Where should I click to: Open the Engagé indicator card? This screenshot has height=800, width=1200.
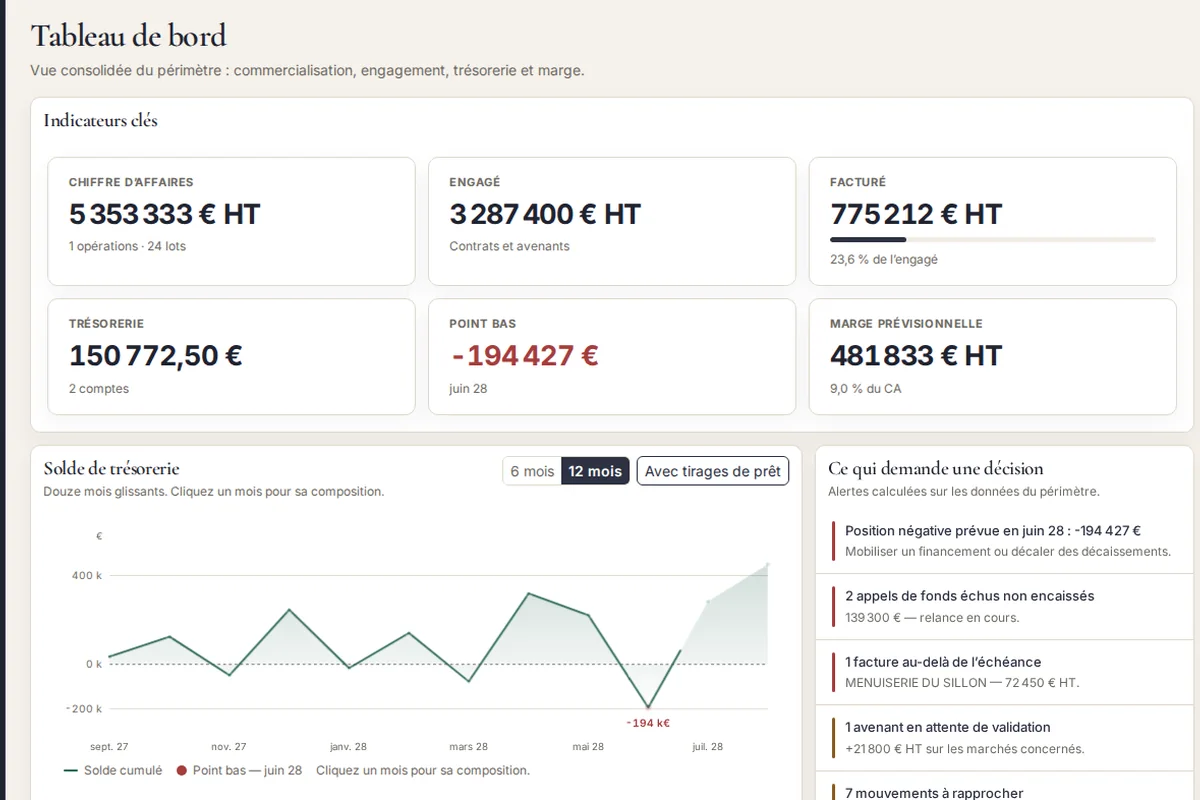(612, 221)
